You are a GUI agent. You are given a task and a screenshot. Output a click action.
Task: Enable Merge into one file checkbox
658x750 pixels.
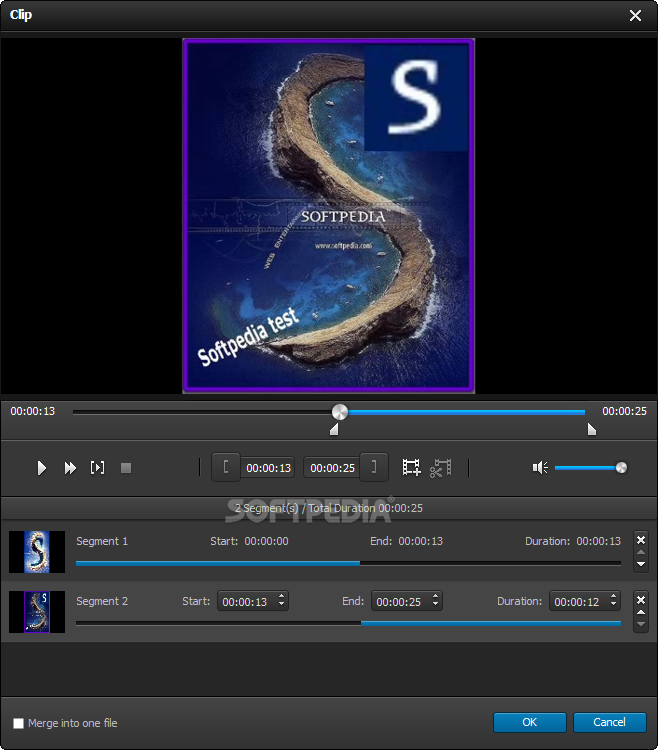[x=18, y=723]
